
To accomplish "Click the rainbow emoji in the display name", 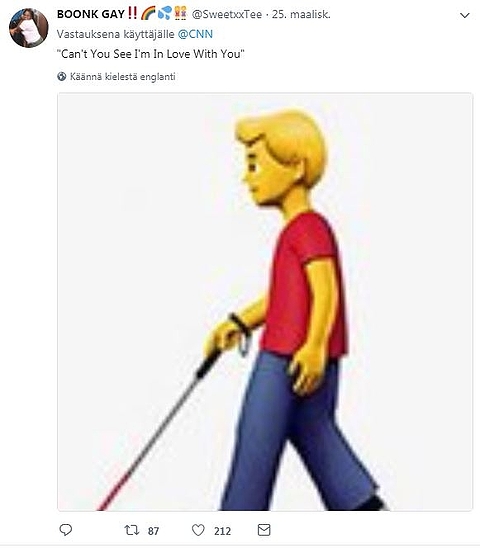I will pos(148,14).
